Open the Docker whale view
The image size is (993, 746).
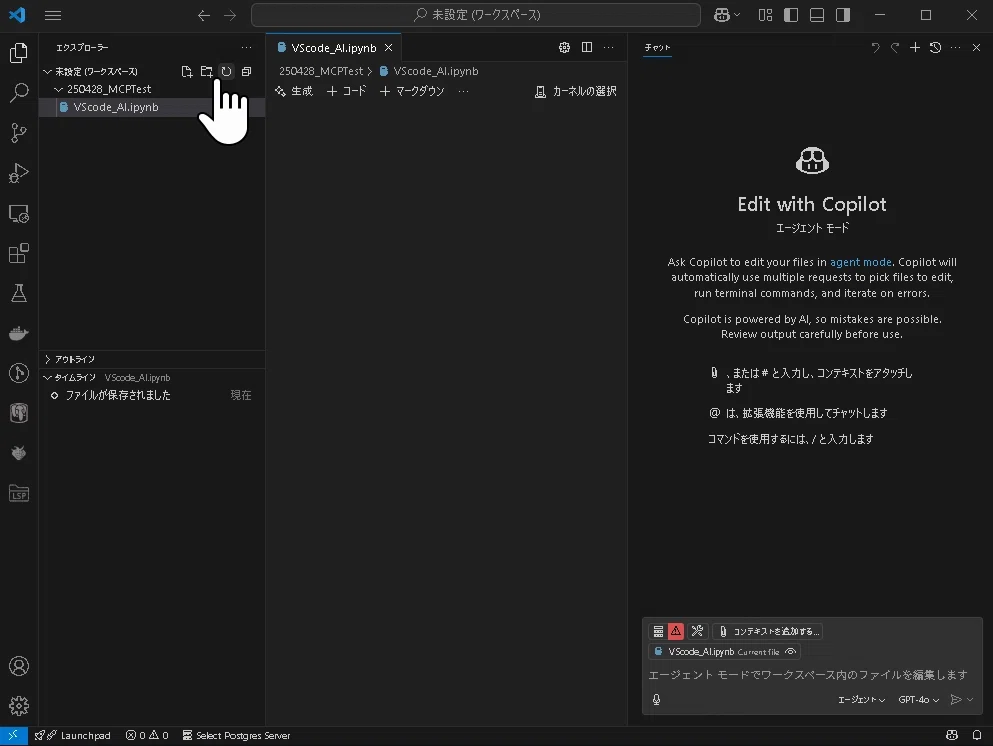[x=19, y=333]
